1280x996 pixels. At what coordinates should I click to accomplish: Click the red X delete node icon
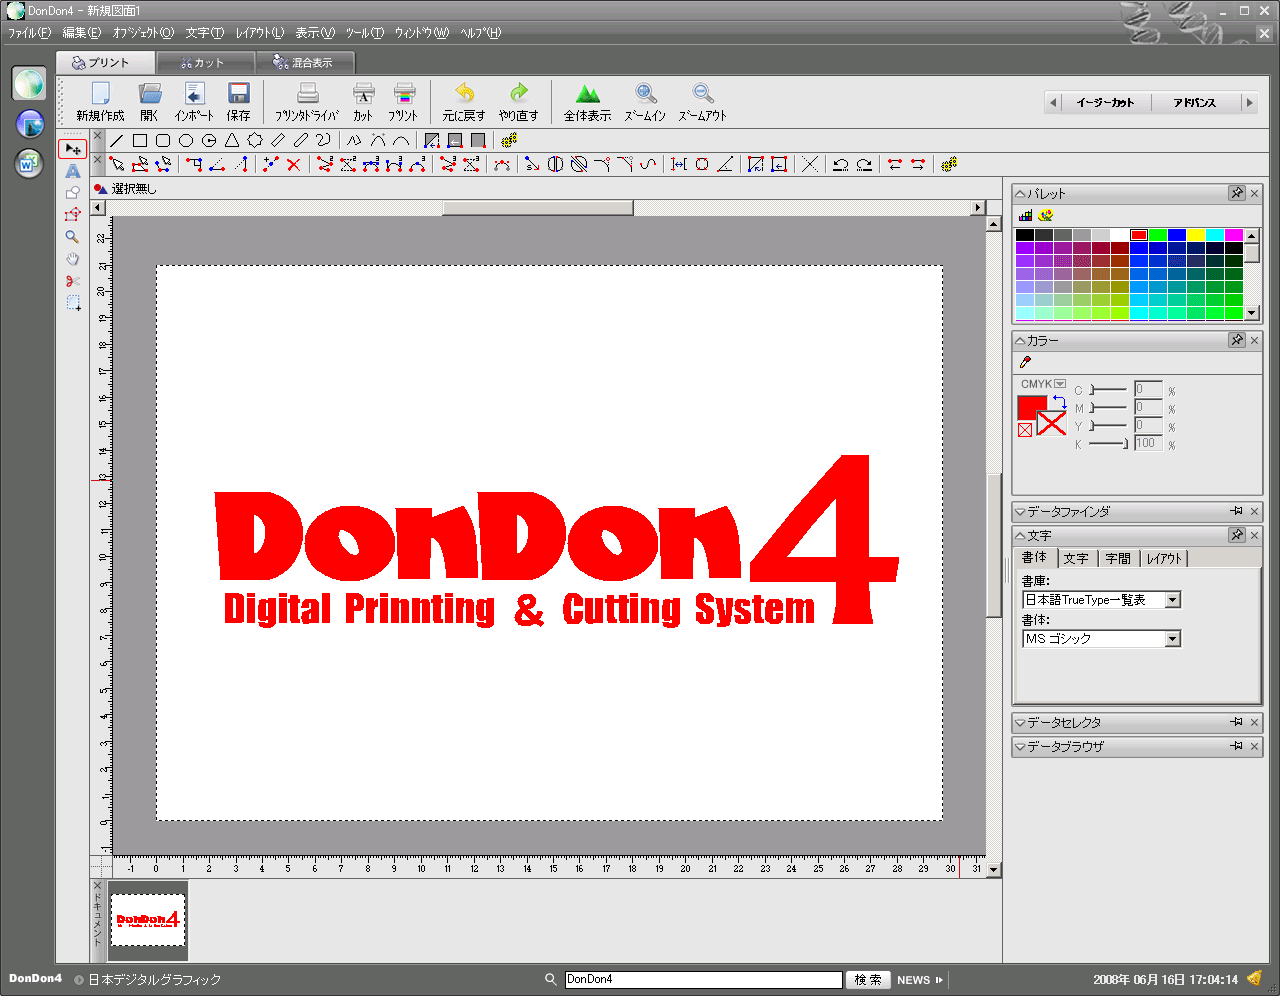click(293, 164)
